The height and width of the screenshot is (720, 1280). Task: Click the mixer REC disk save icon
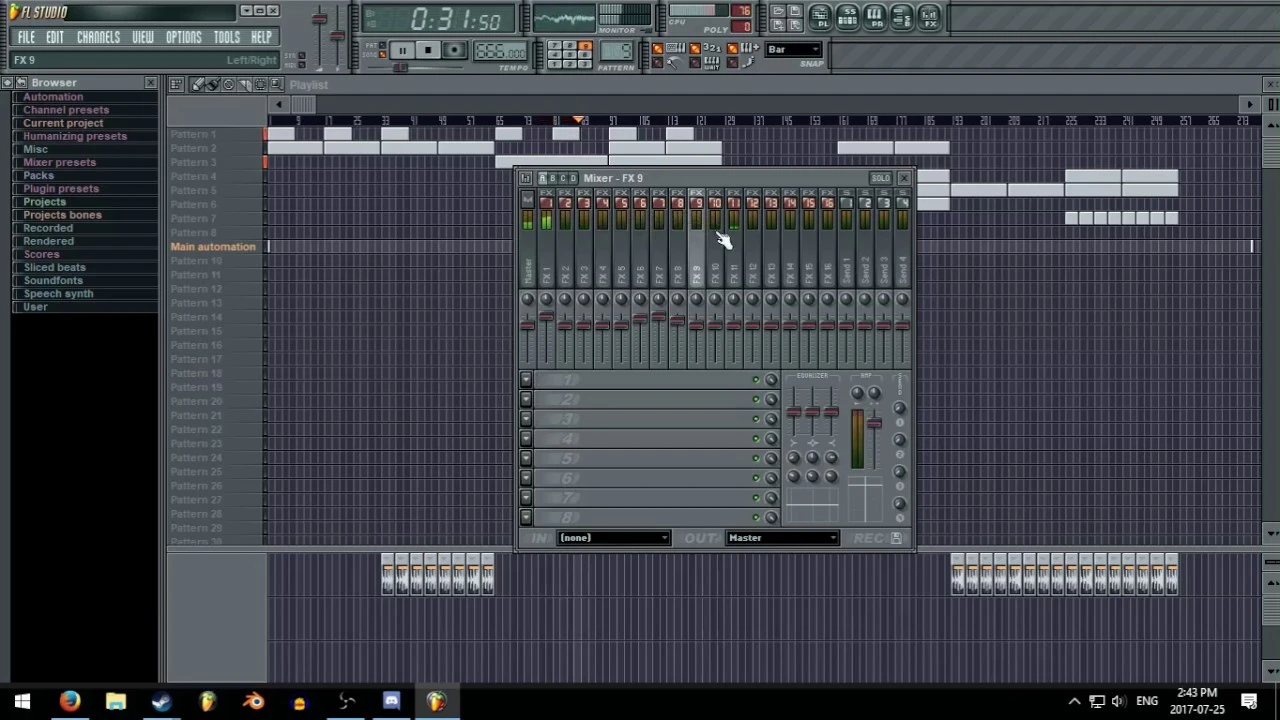pos(896,538)
